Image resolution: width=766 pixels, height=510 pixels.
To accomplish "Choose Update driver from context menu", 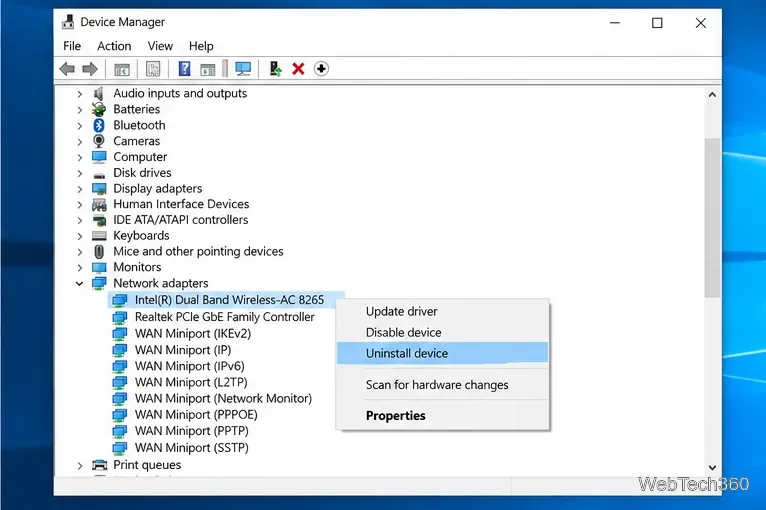I will (x=442, y=311).
